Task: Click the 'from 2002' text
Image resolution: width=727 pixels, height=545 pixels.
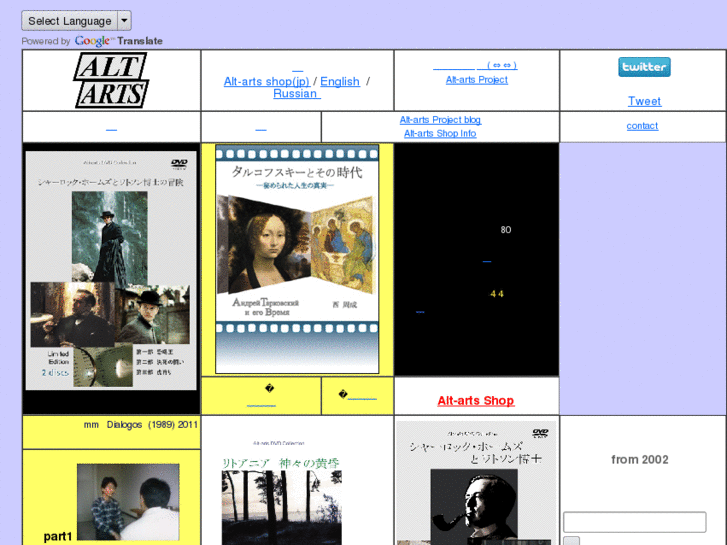Action: pos(640,460)
